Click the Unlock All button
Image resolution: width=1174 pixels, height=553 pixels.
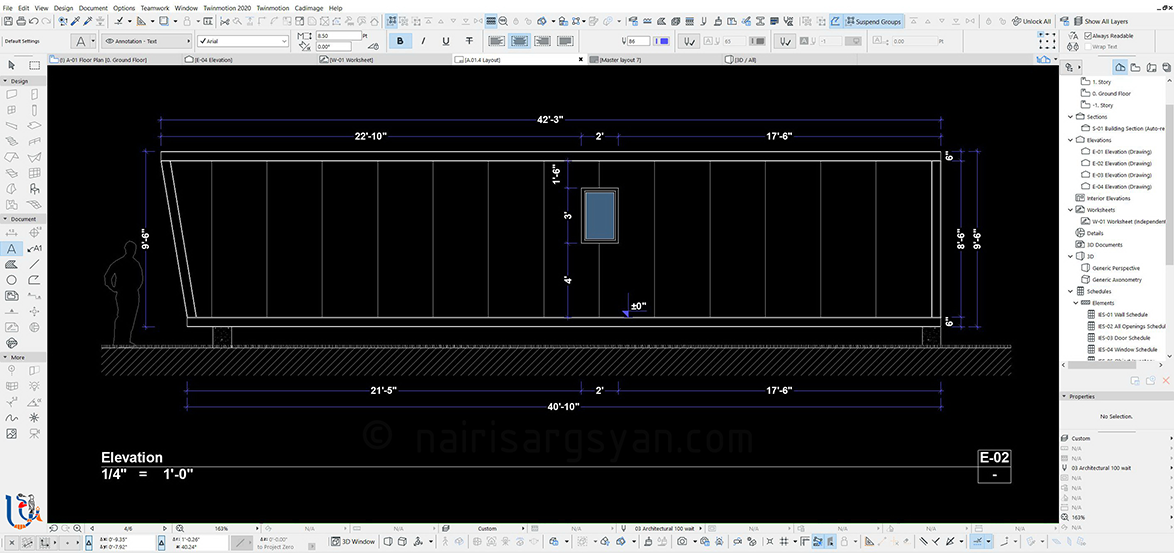click(1031, 22)
